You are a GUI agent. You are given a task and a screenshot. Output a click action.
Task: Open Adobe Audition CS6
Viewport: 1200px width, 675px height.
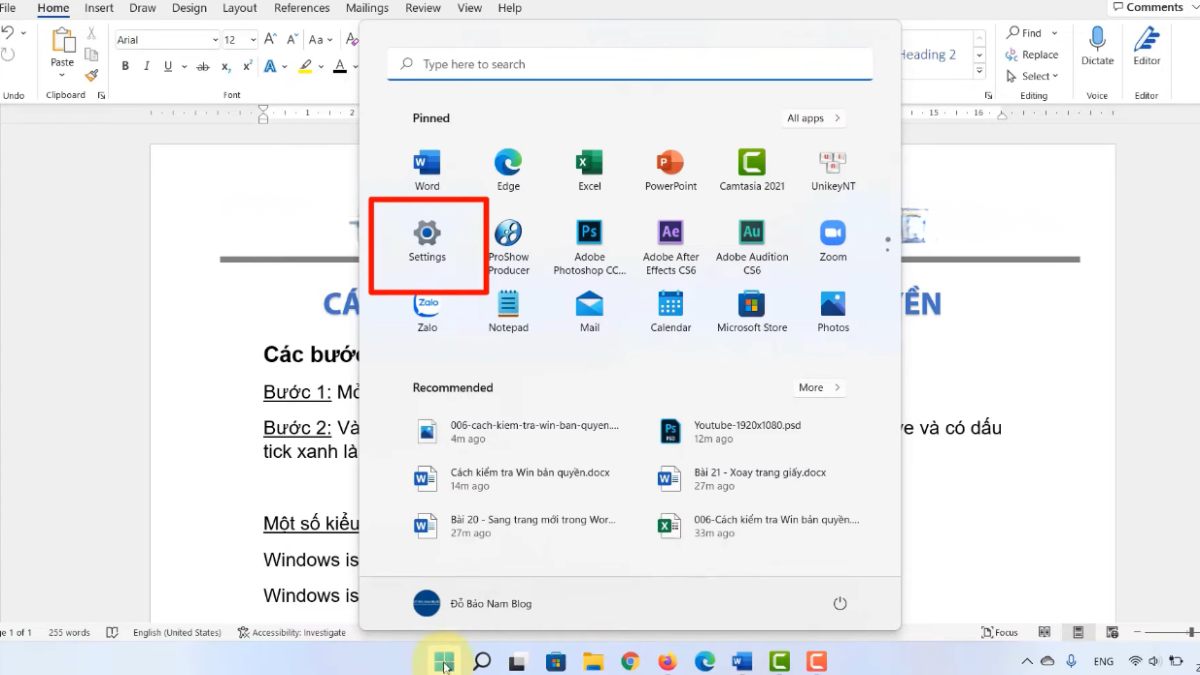[752, 247]
